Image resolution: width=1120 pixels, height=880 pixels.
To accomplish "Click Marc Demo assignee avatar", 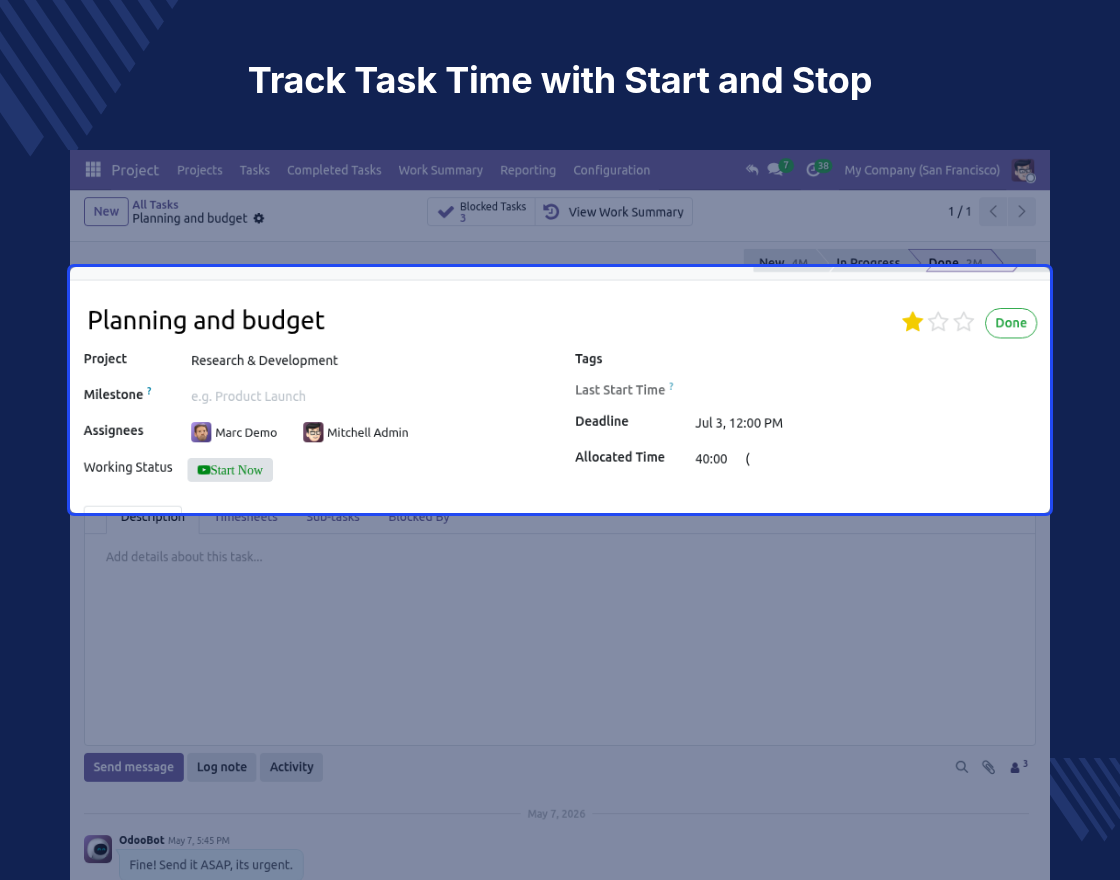I will click(201, 432).
